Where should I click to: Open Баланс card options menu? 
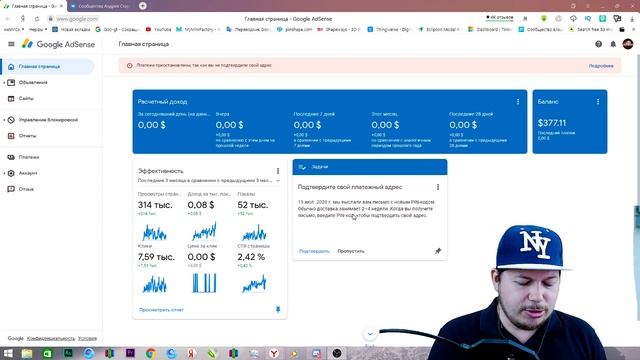598,102
